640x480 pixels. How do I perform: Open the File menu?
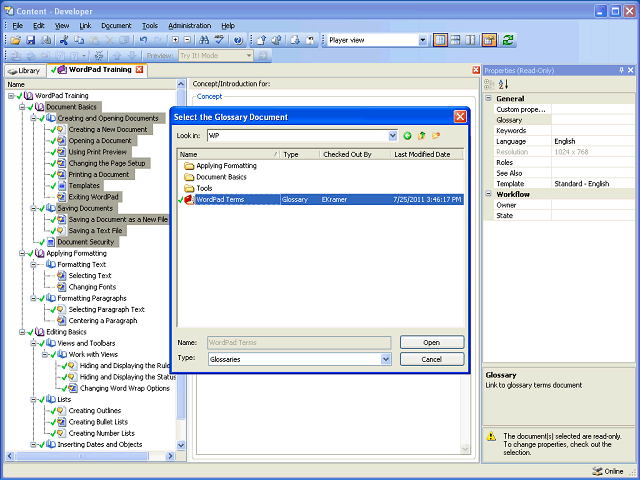[x=18, y=26]
